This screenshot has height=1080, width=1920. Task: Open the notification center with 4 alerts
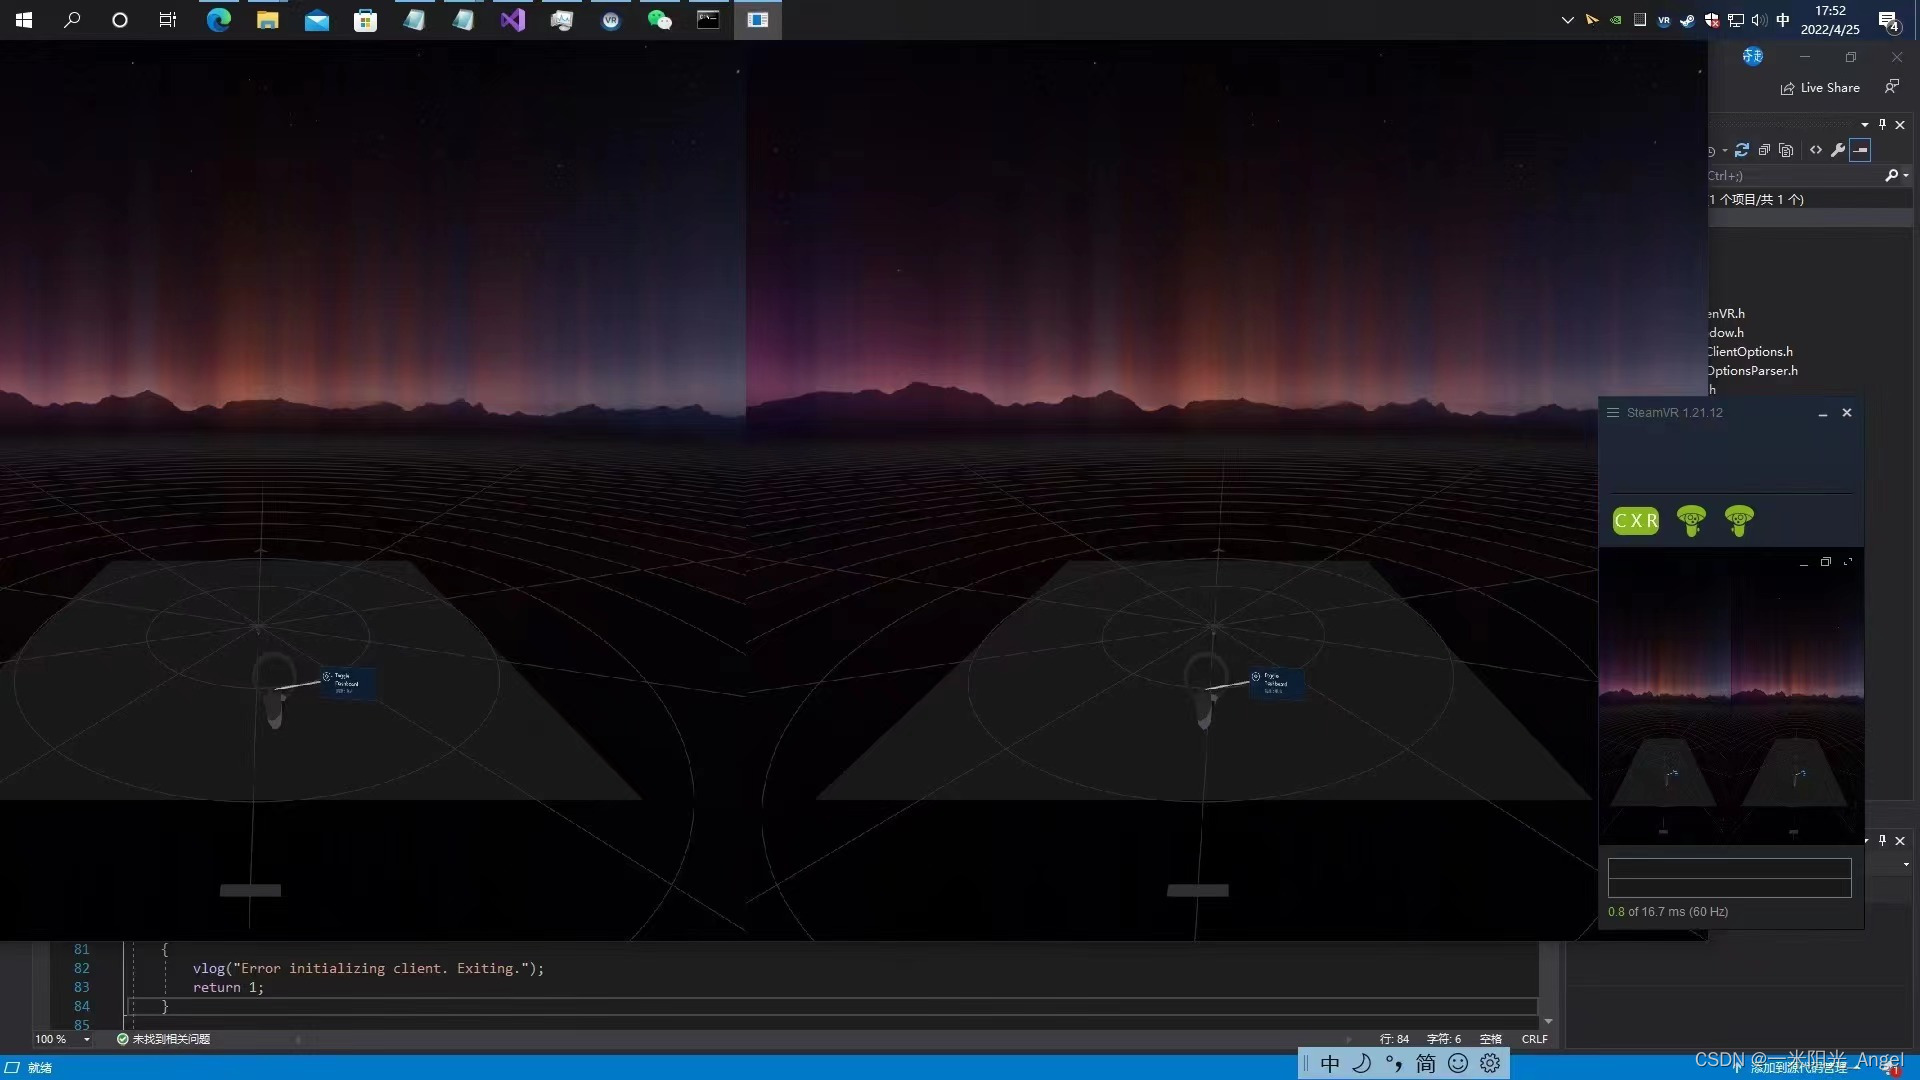[x=1888, y=20]
